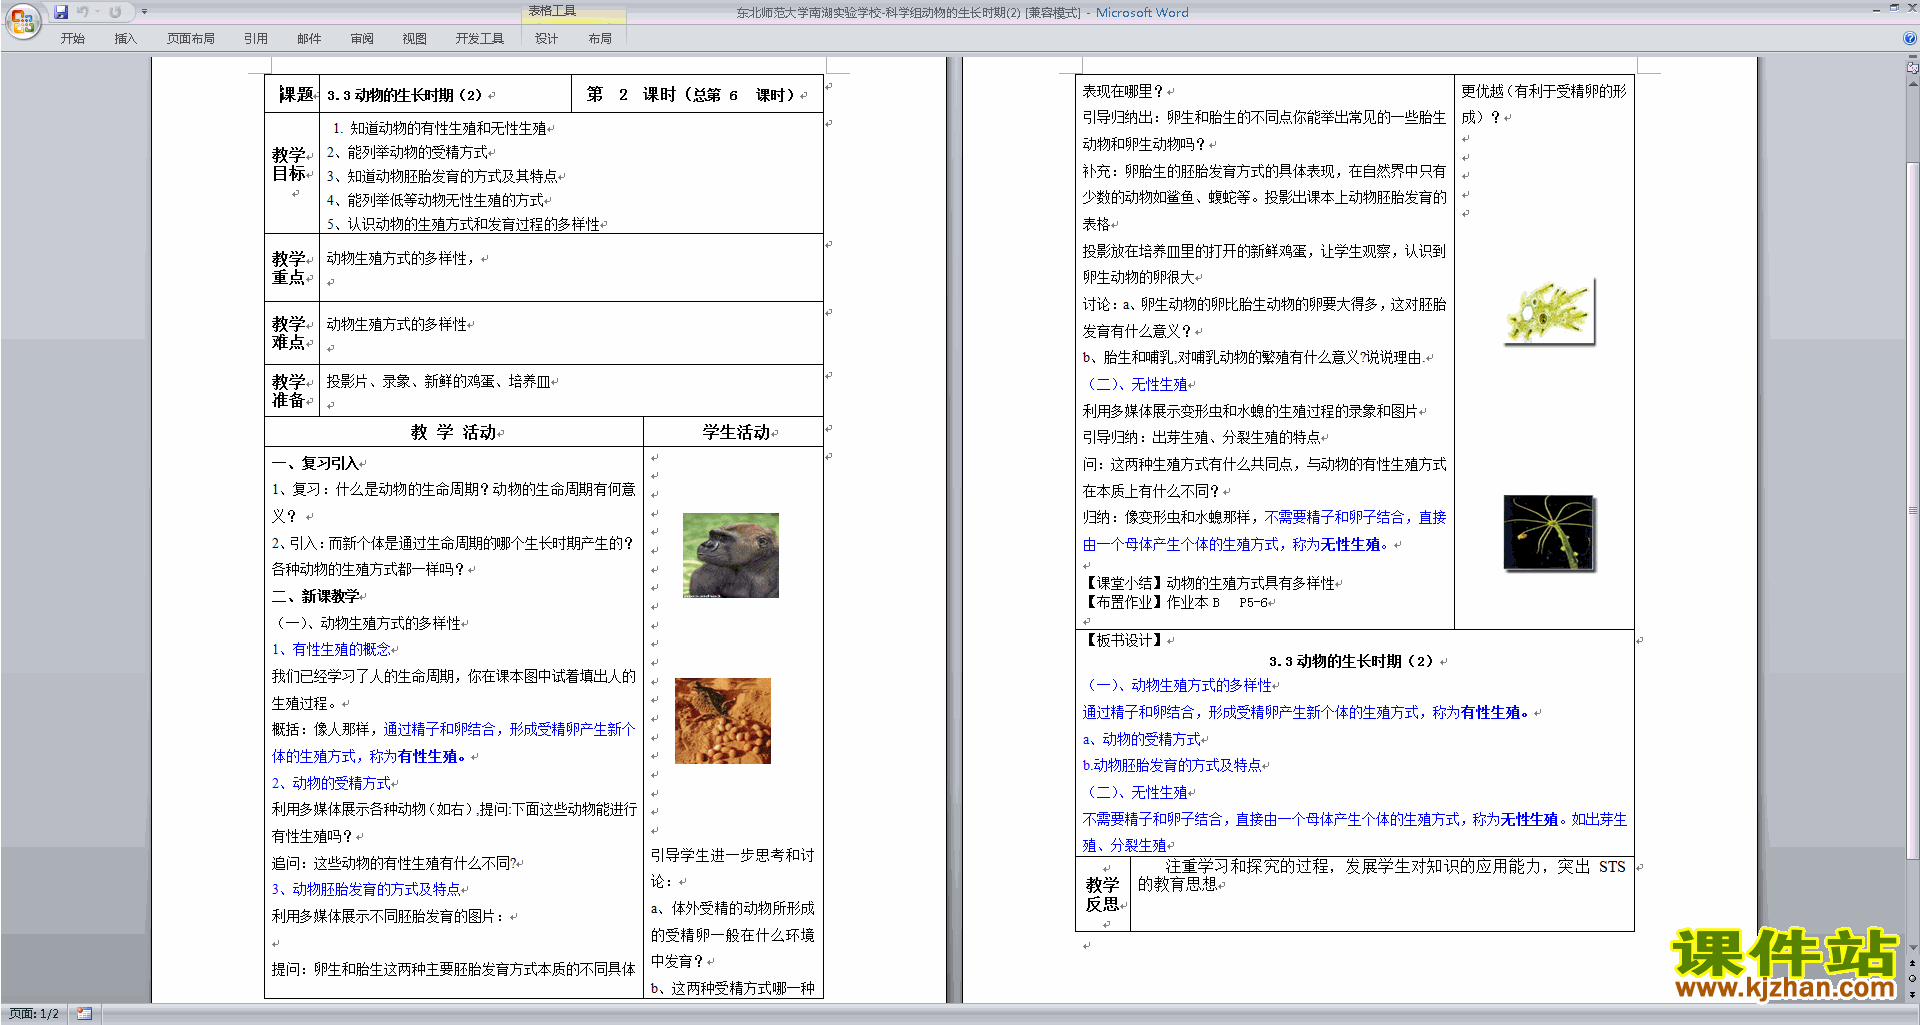Click the blue heading 2、动物的受精方式
1920x1025 pixels.
(x=331, y=783)
